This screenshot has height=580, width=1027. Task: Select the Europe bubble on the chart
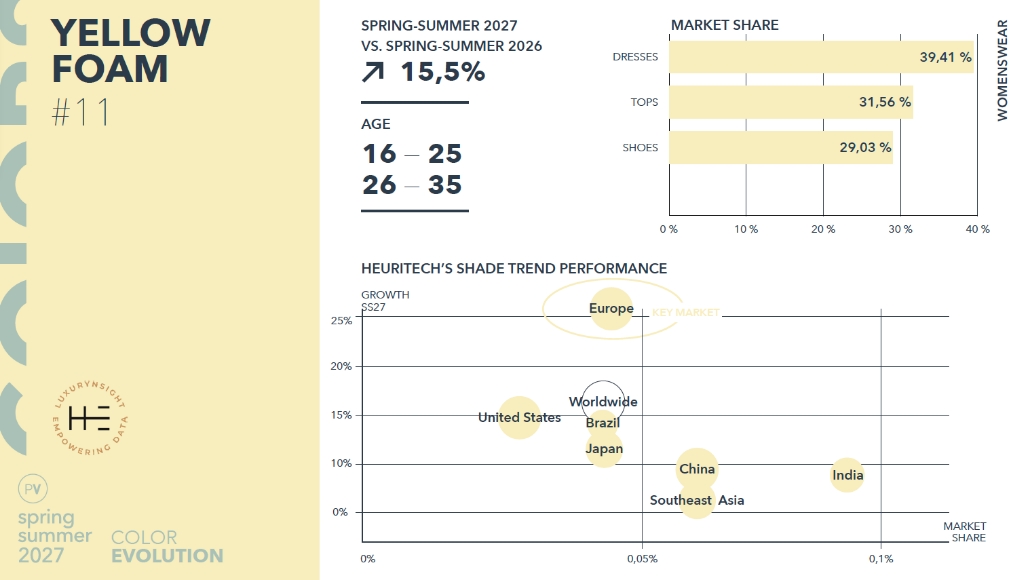611,309
